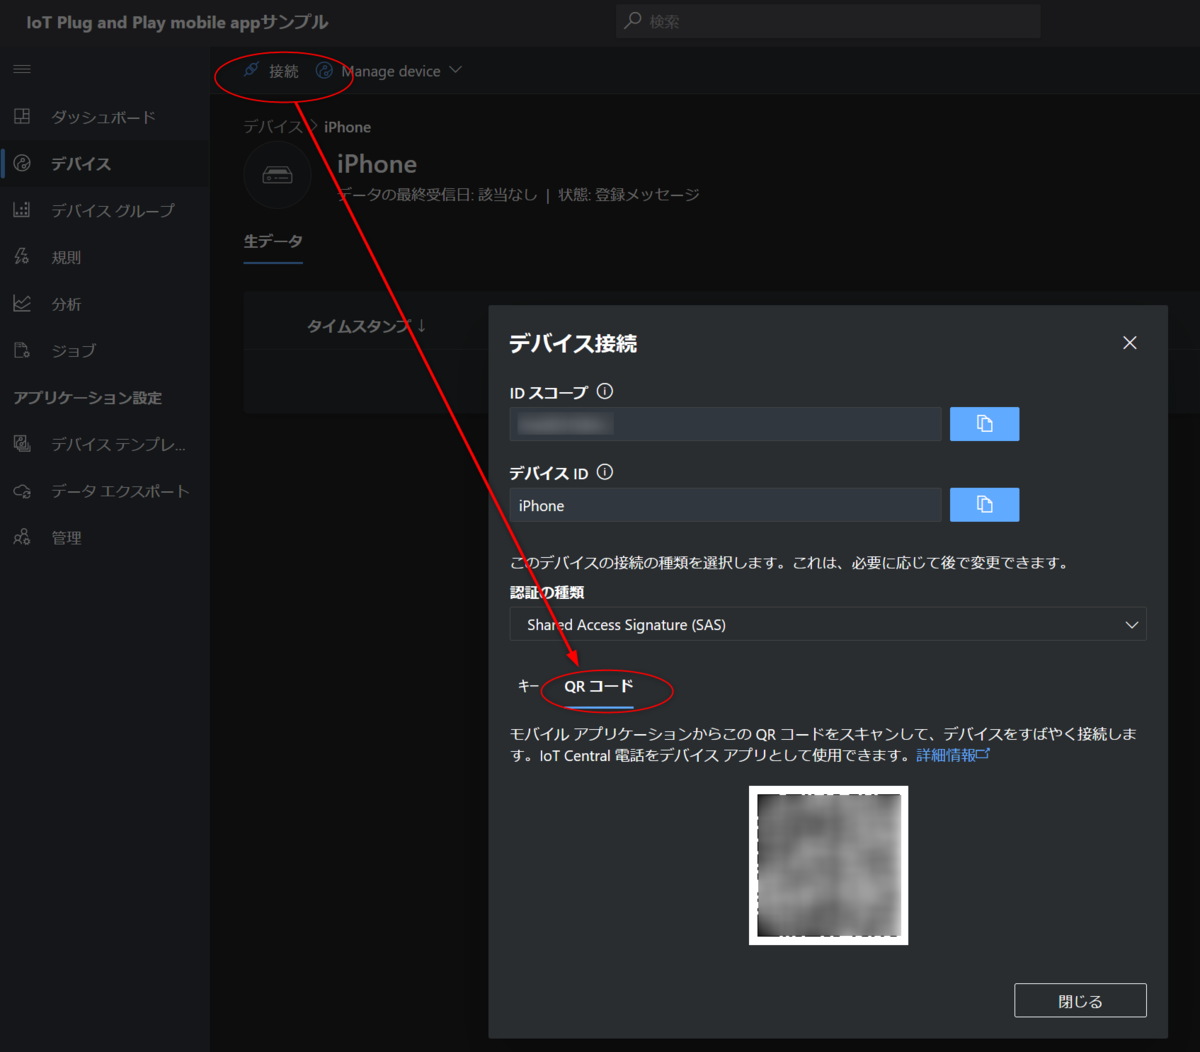Open the デバイス グループ sidebar icon
The width and height of the screenshot is (1200, 1052).
click(22, 210)
